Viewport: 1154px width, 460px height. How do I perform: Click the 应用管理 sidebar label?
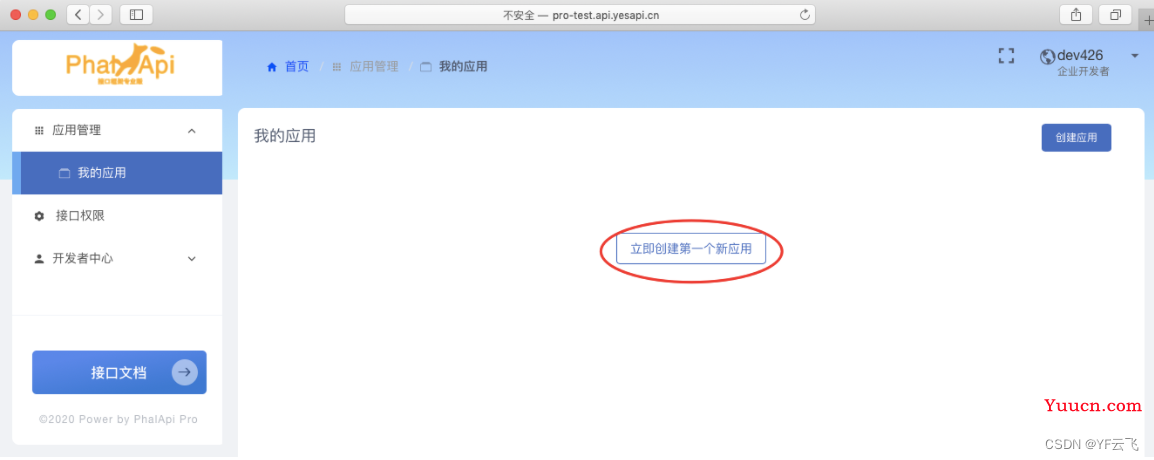[x=77, y=130]
